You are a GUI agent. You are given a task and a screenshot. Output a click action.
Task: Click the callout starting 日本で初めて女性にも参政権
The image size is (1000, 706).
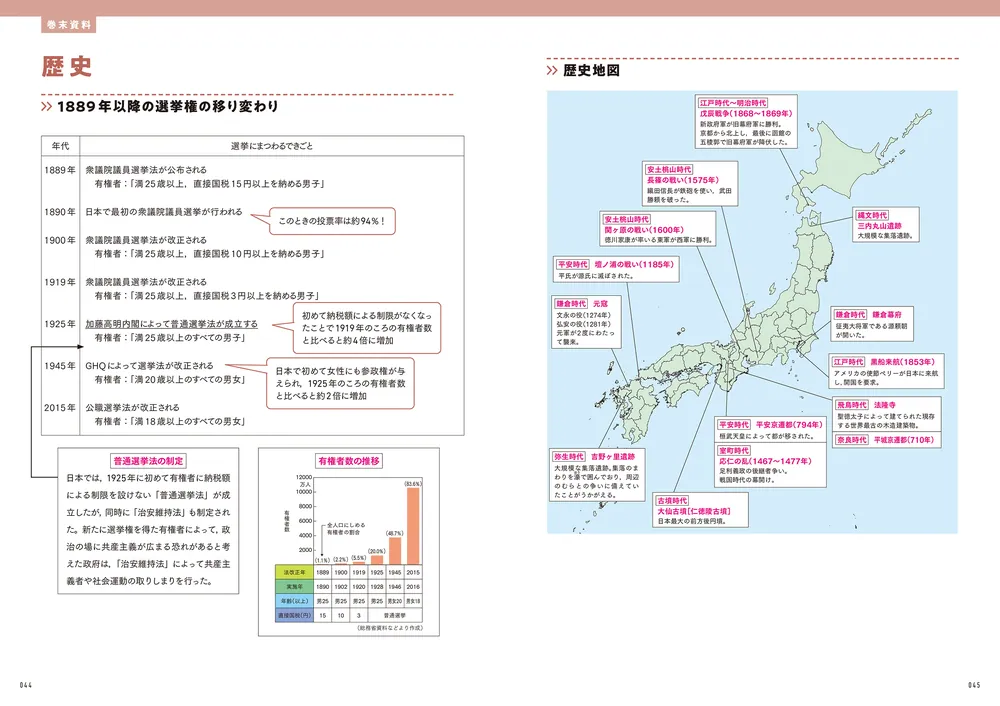(340, 383)
